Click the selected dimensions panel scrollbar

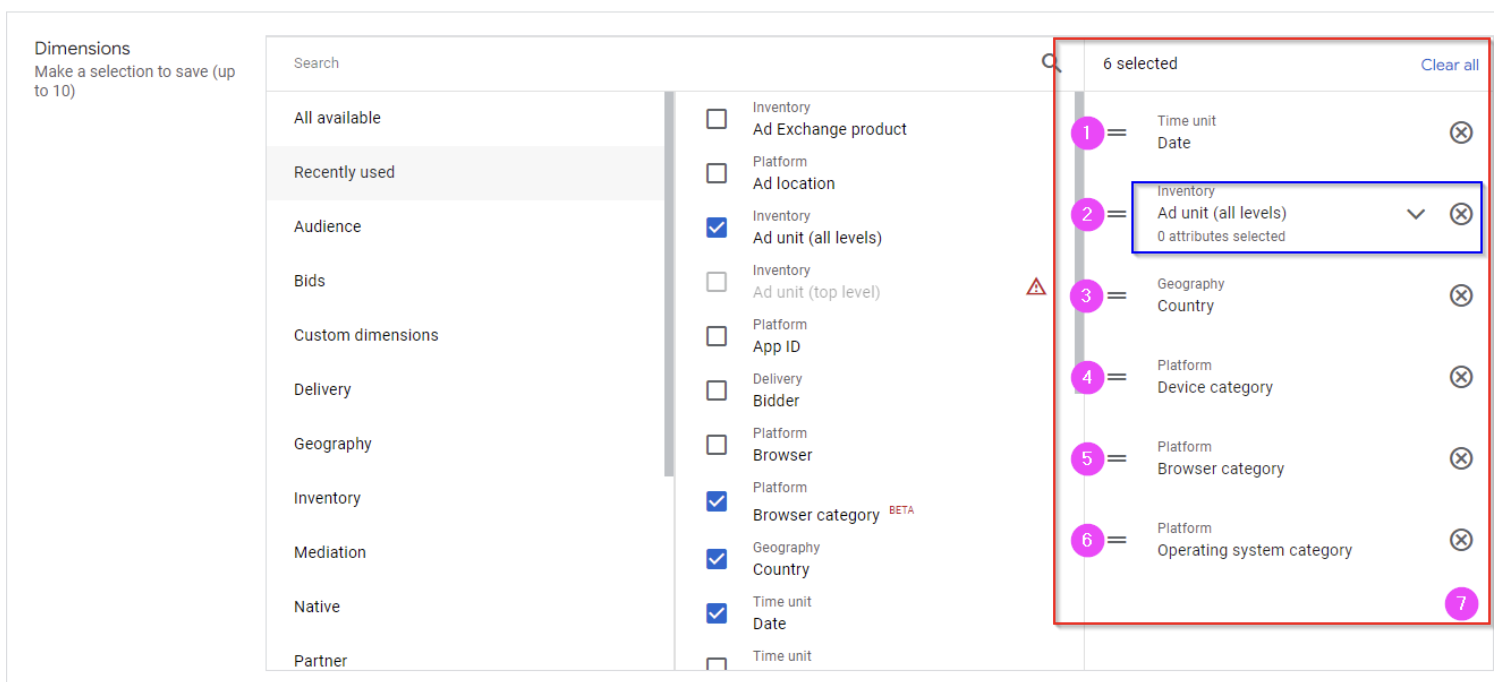tap(1079, 243)
